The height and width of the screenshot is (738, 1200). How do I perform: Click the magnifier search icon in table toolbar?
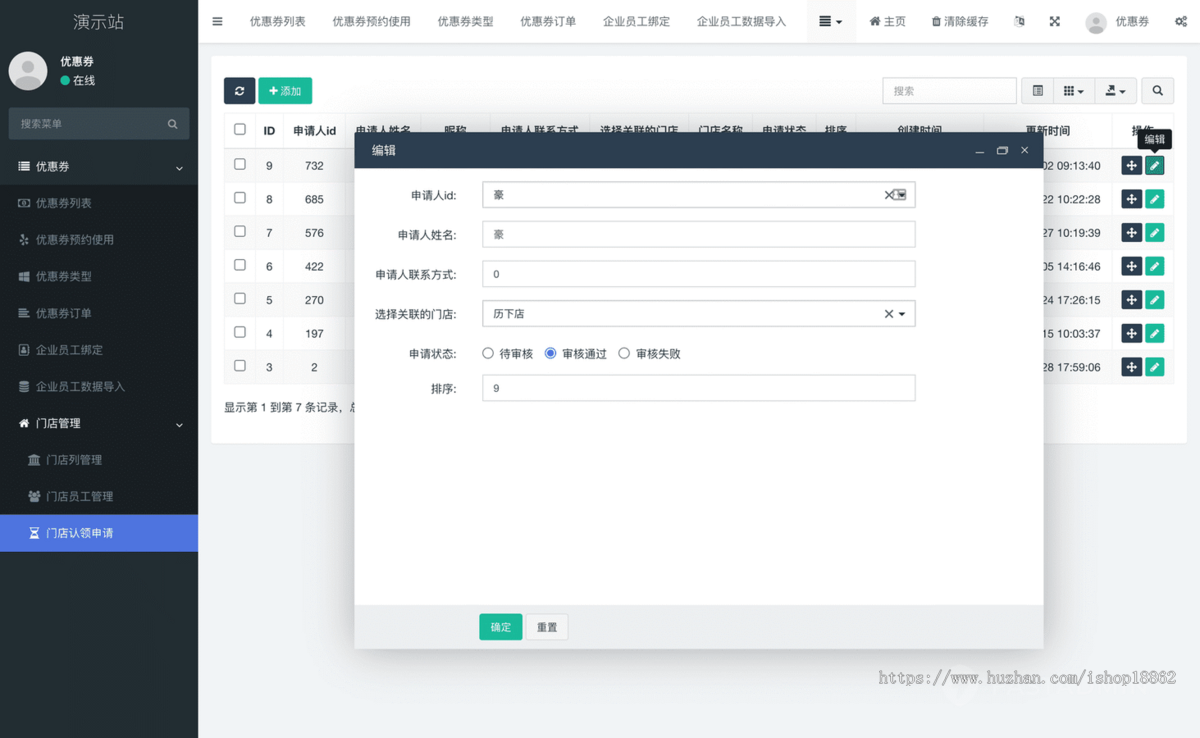point(1157,90)
